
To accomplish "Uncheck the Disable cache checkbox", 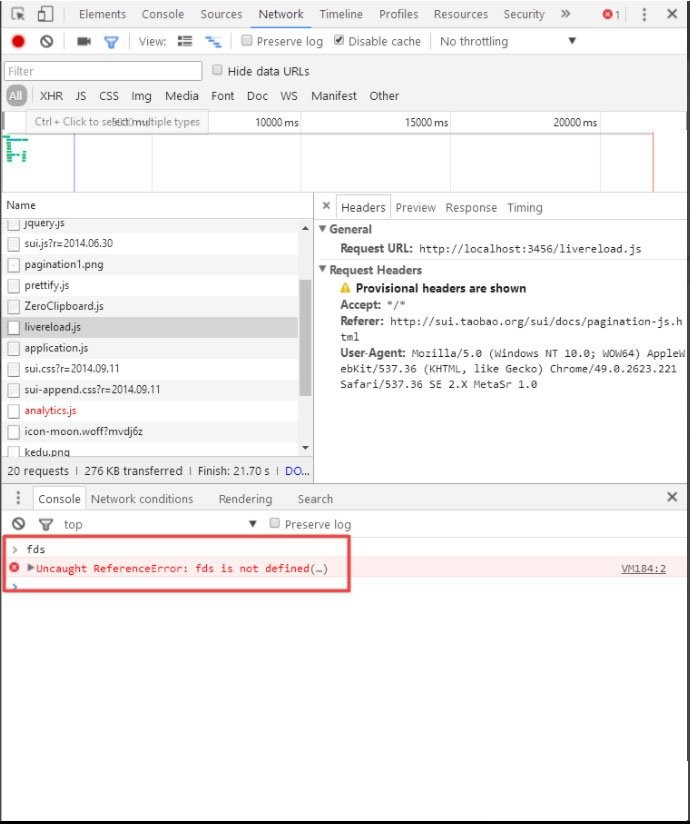I will [340, 41].
